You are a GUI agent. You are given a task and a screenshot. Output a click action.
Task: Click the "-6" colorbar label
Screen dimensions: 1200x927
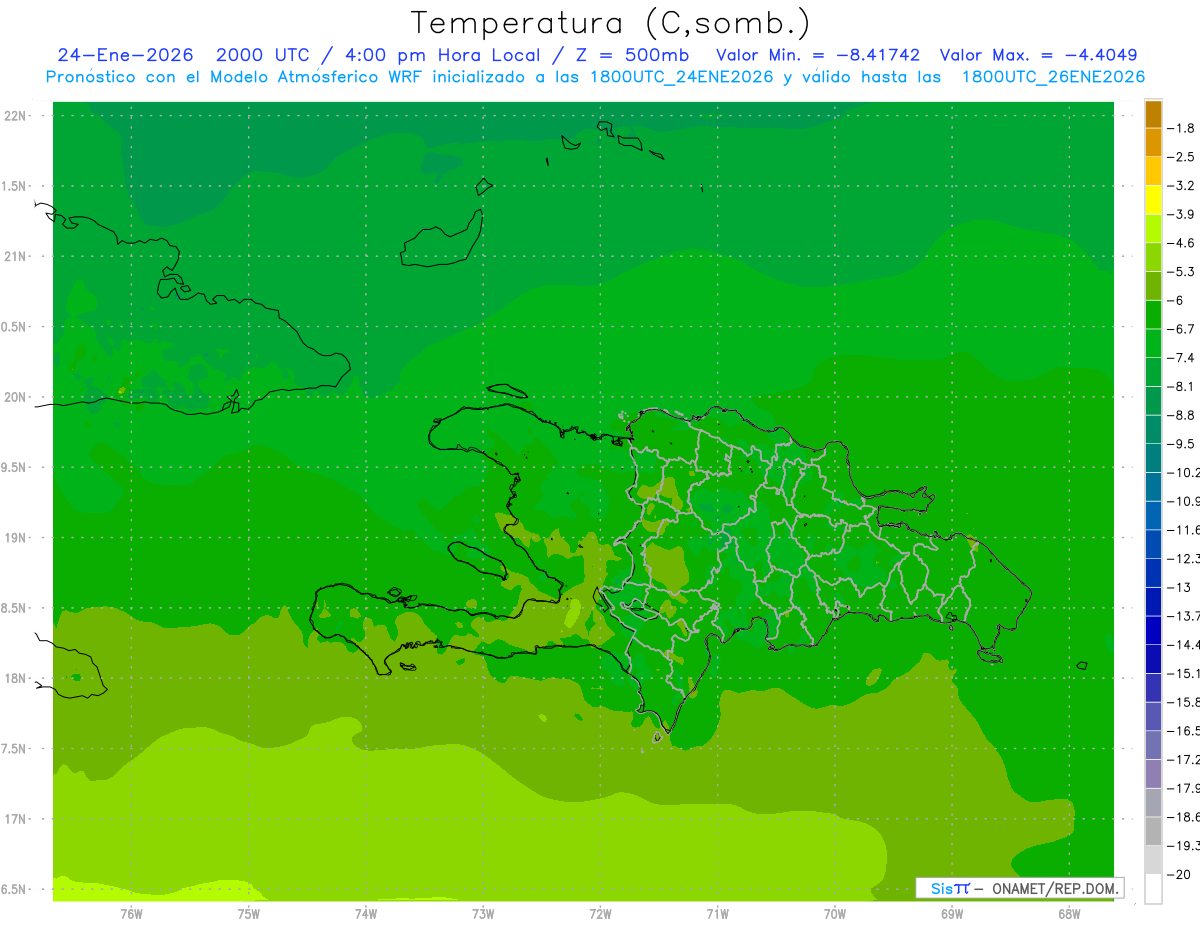[x=1176, y=300]
